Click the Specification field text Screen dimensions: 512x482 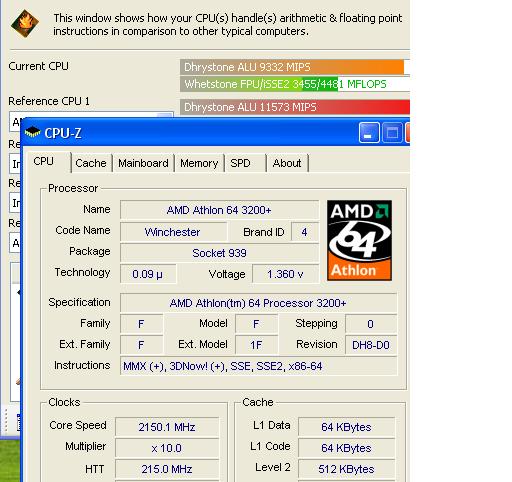[258, 303]
